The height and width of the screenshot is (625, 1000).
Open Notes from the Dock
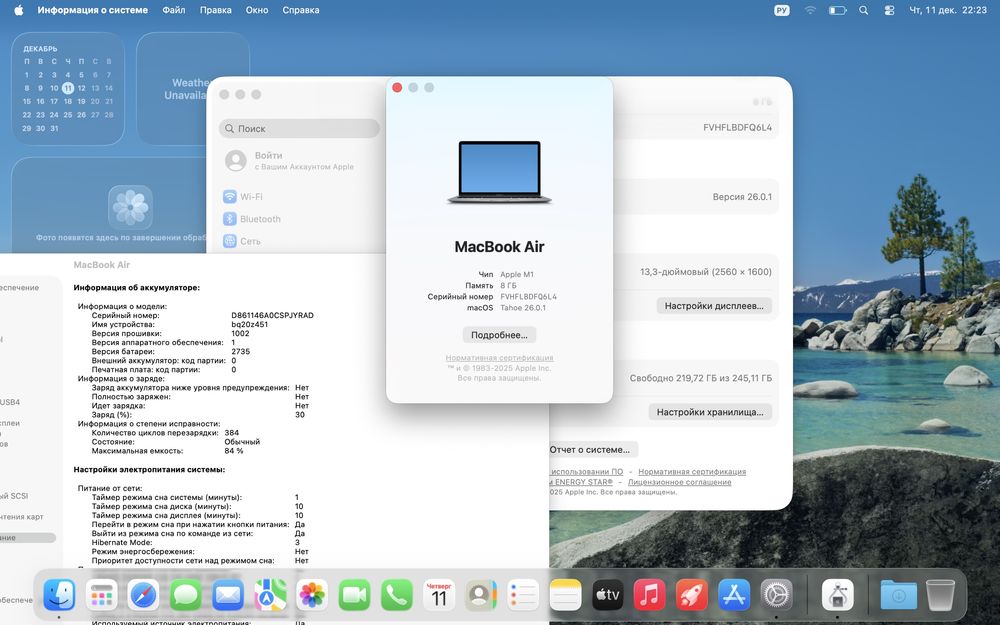565,595
